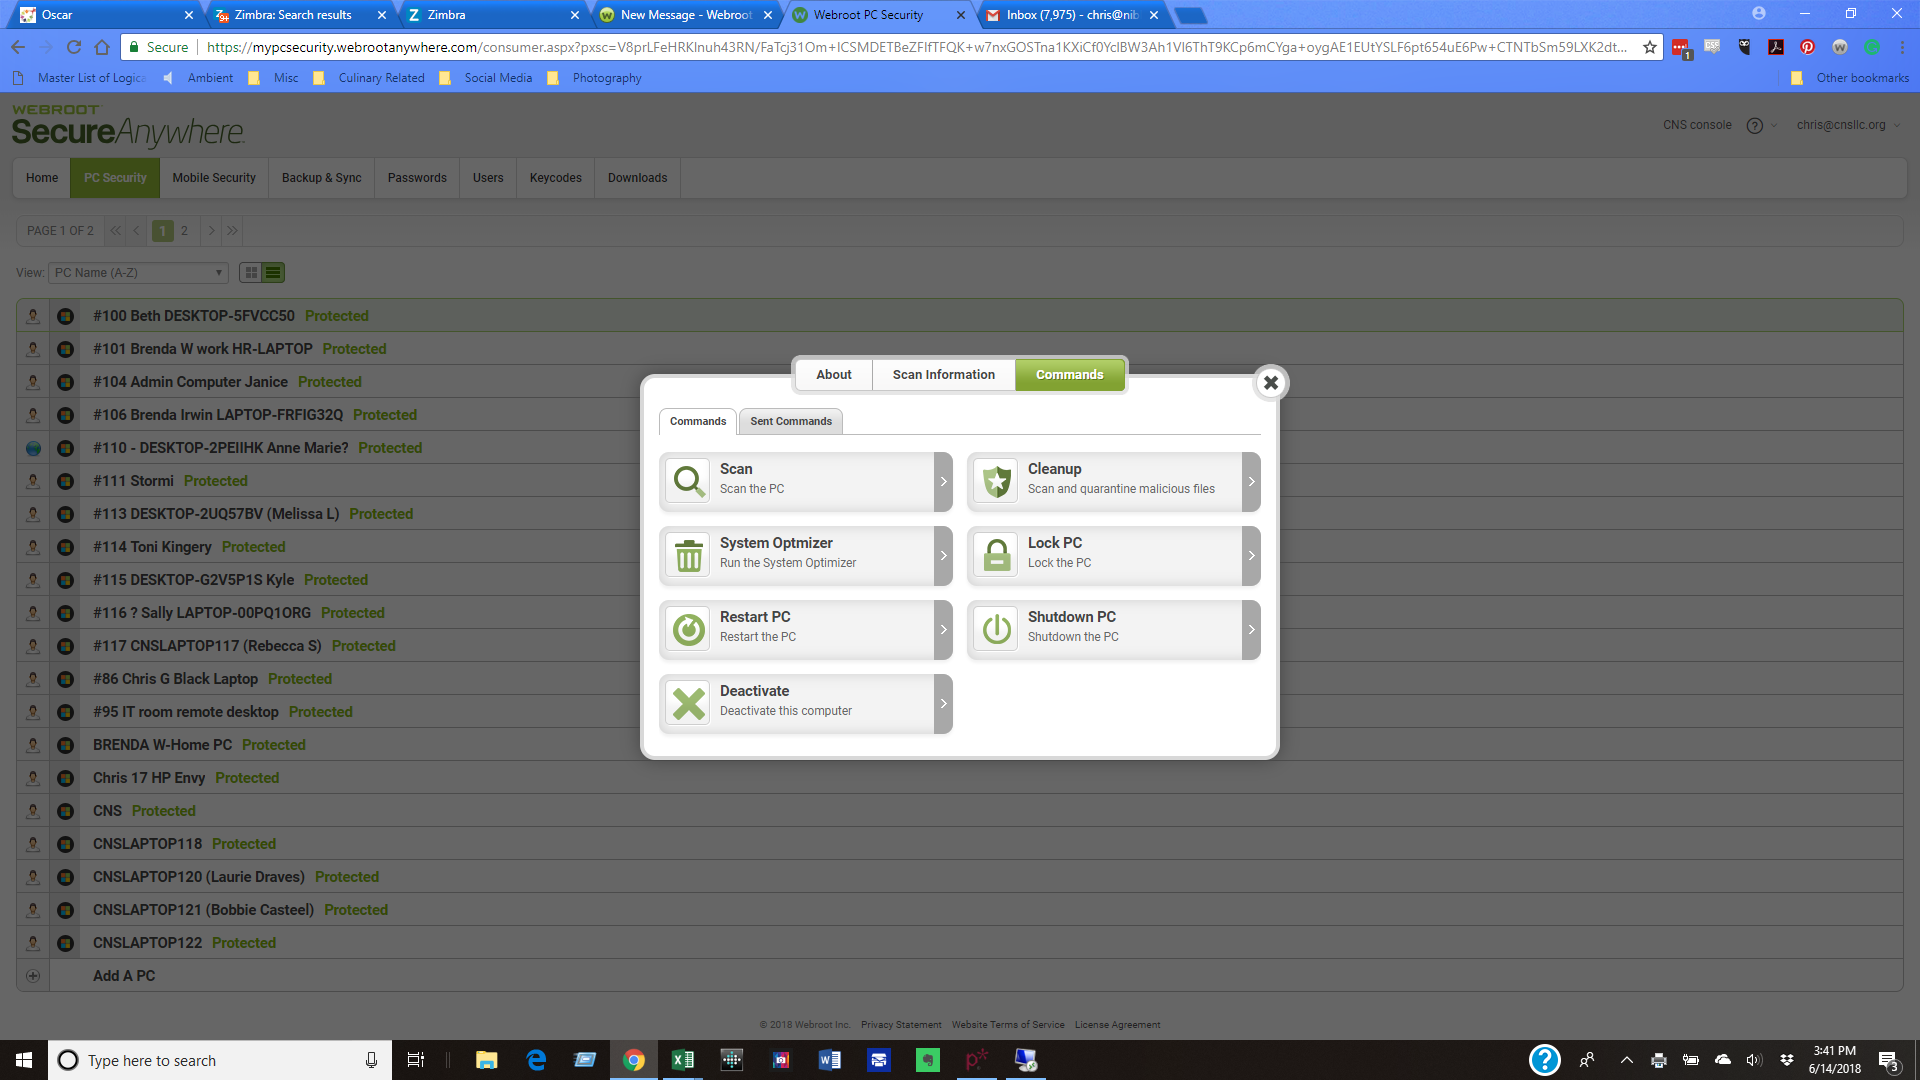Open the Downloads nav tab
1920x1080 pixels.
[638, 178]
